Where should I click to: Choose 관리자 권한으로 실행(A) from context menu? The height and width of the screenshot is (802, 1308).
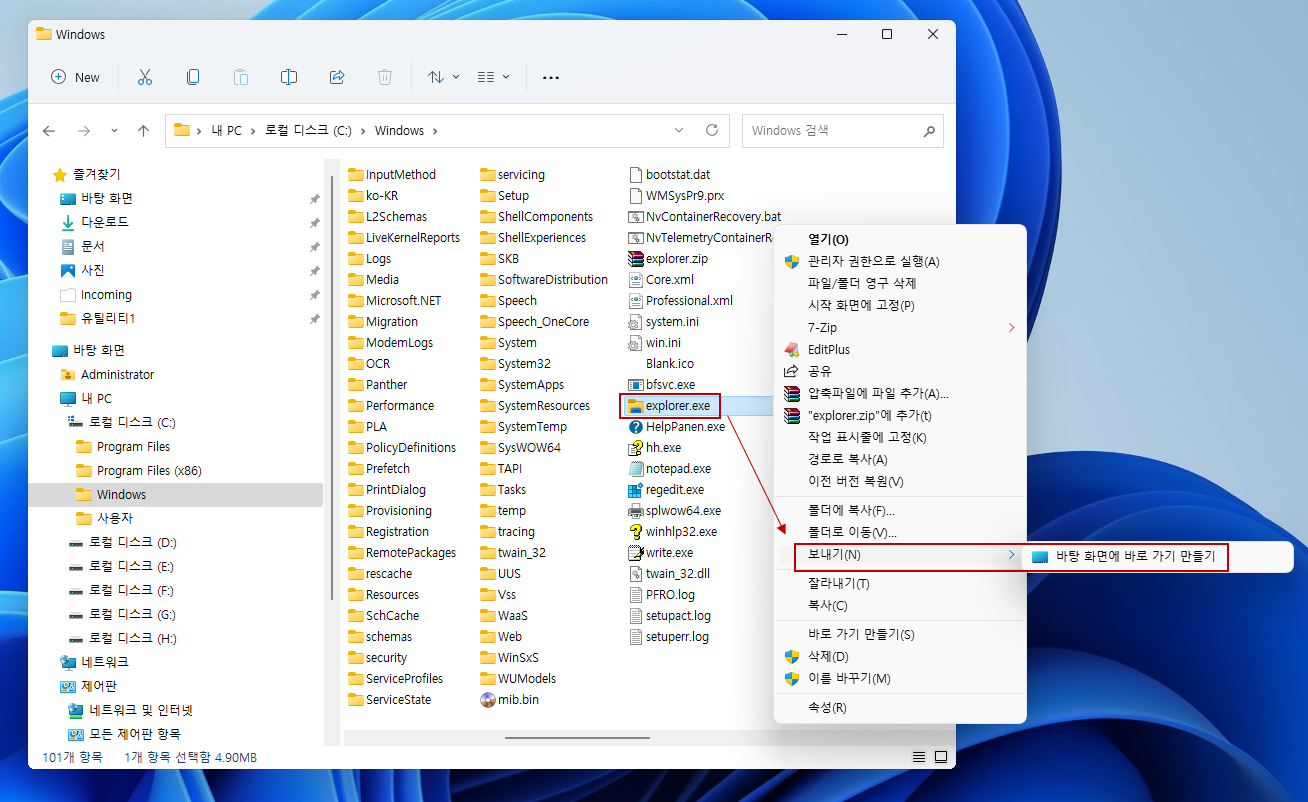tap(900, 262)
